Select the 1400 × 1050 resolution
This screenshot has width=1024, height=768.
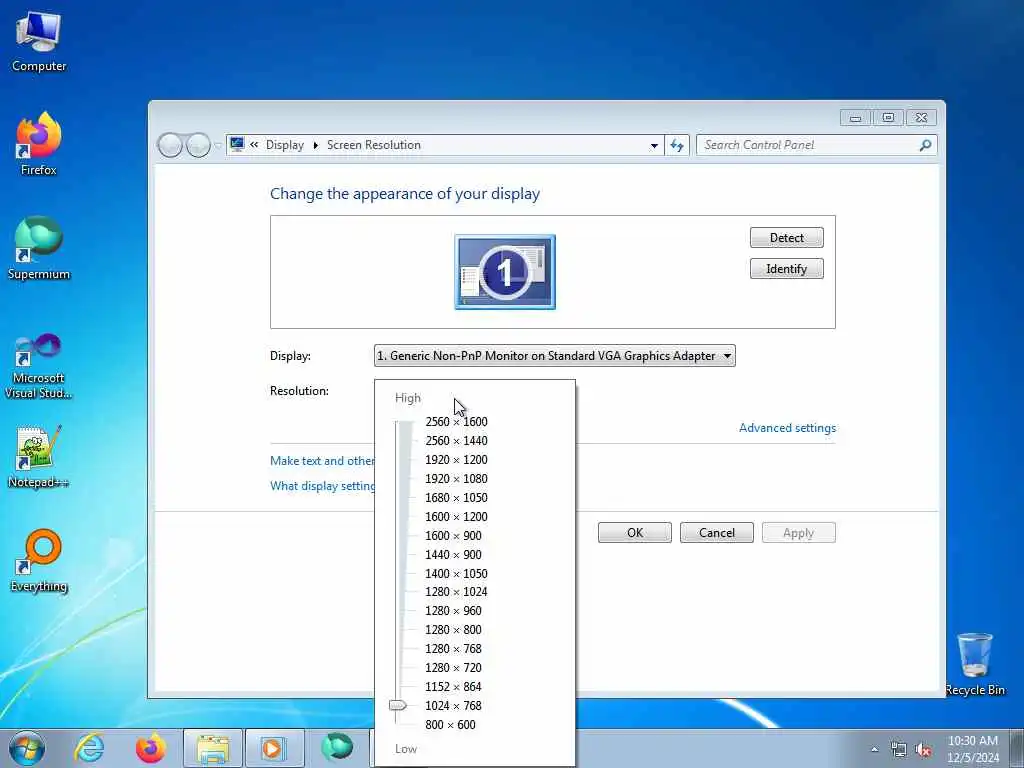pos(456,573)
